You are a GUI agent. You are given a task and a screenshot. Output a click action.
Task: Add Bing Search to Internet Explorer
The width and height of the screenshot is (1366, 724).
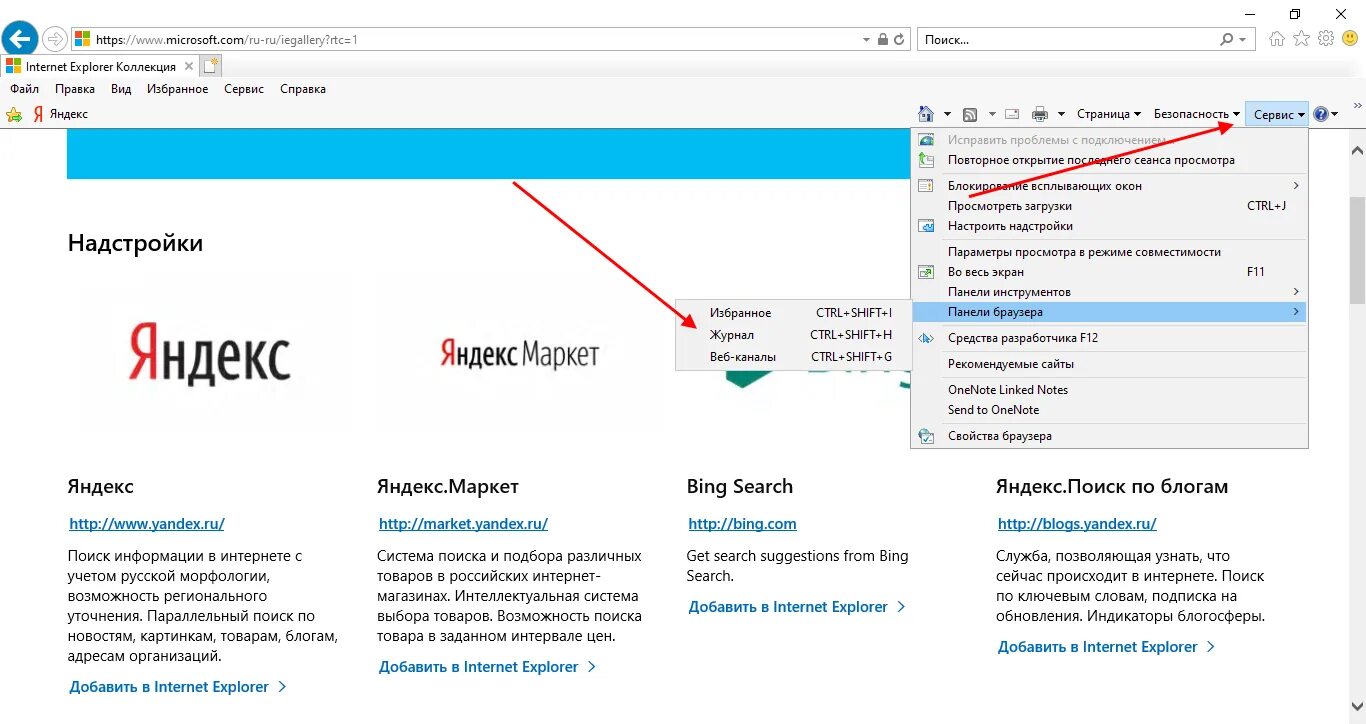point(797,607)
